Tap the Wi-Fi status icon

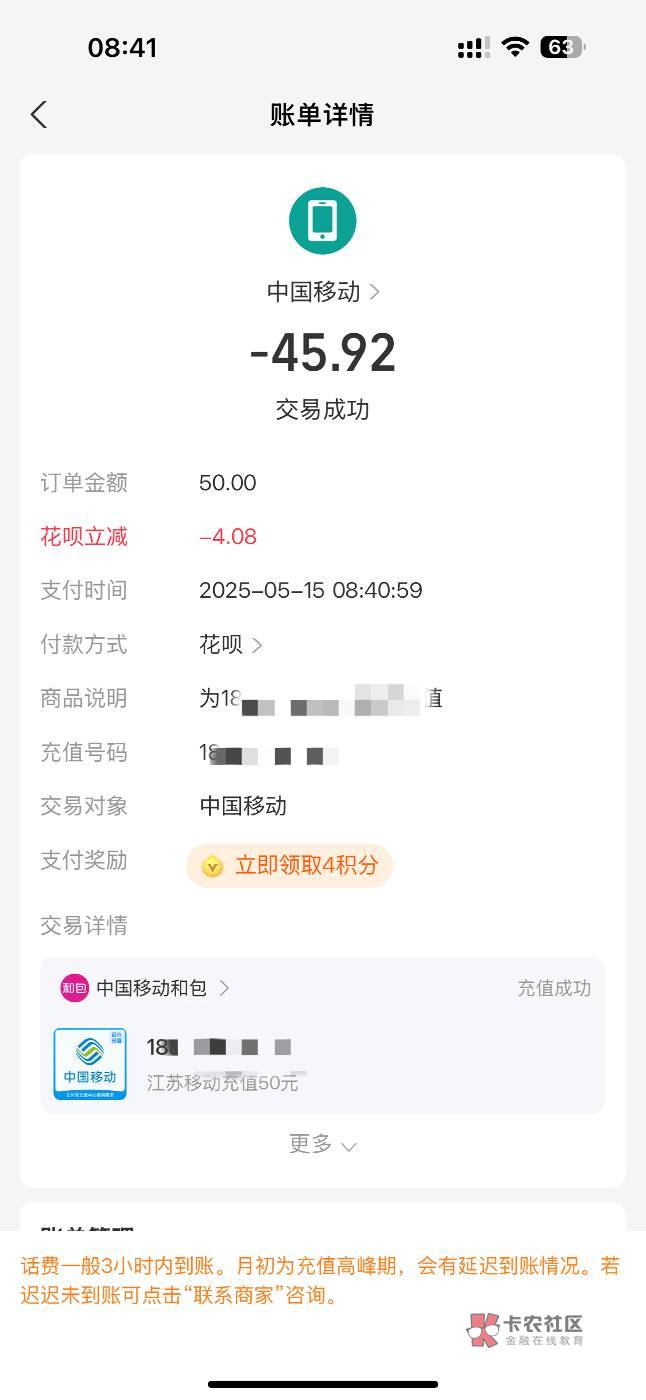[x=515, y=47]
